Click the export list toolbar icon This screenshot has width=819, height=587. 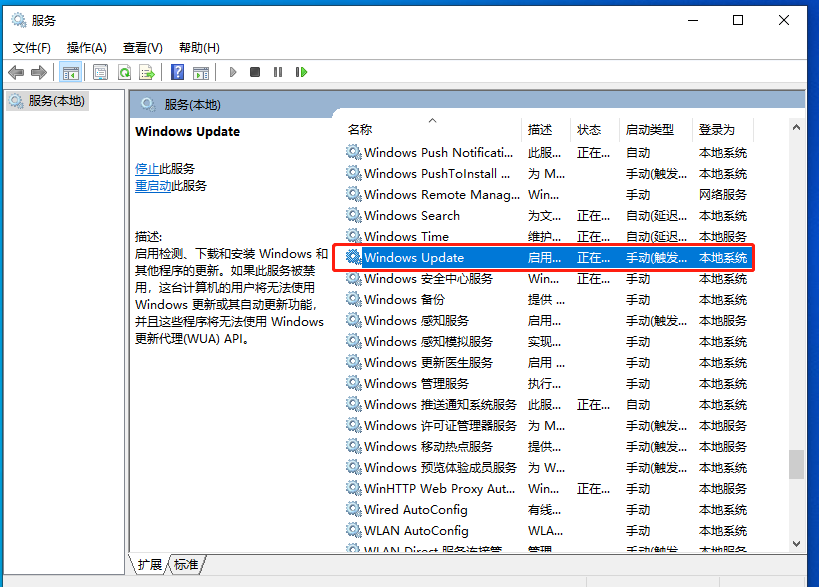pyautogui.click(x=147, y=71)
